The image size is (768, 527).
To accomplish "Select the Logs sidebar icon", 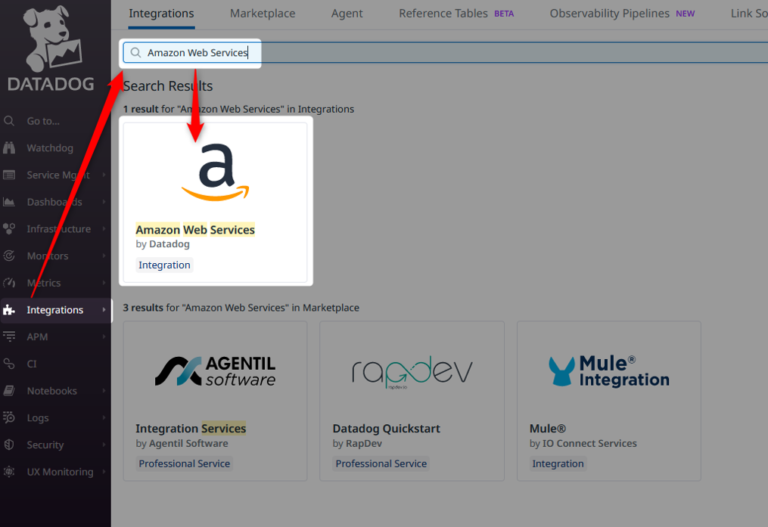I will coord(9,418).
